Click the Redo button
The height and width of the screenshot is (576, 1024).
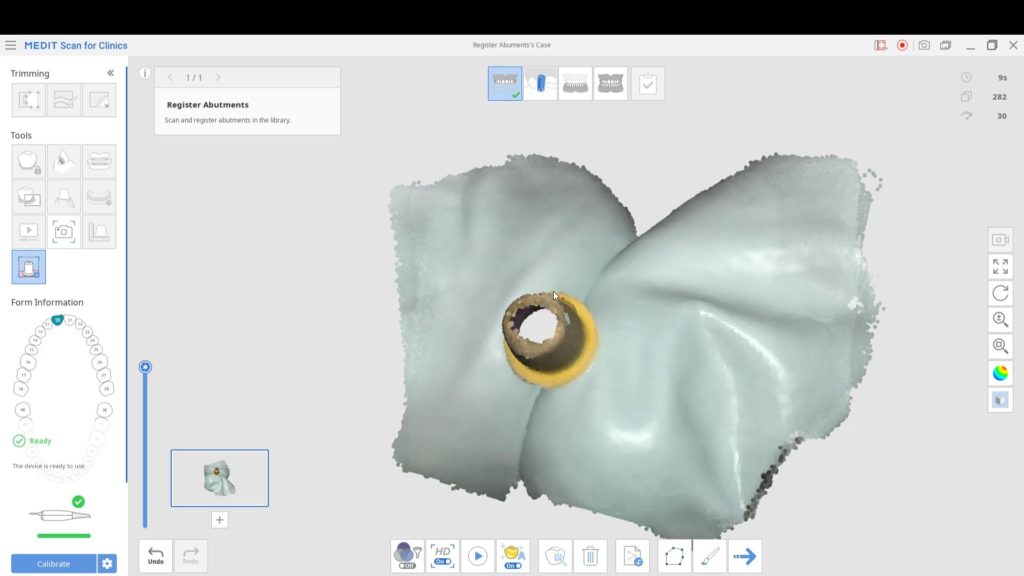[x=191, y=556]
